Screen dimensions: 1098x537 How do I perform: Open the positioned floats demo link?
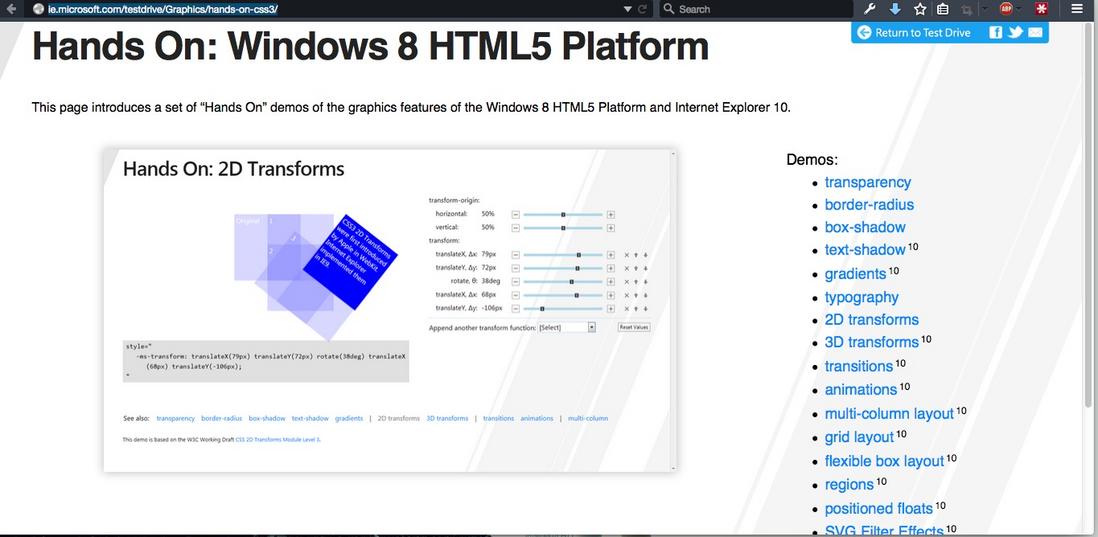(x=879, y=508)
